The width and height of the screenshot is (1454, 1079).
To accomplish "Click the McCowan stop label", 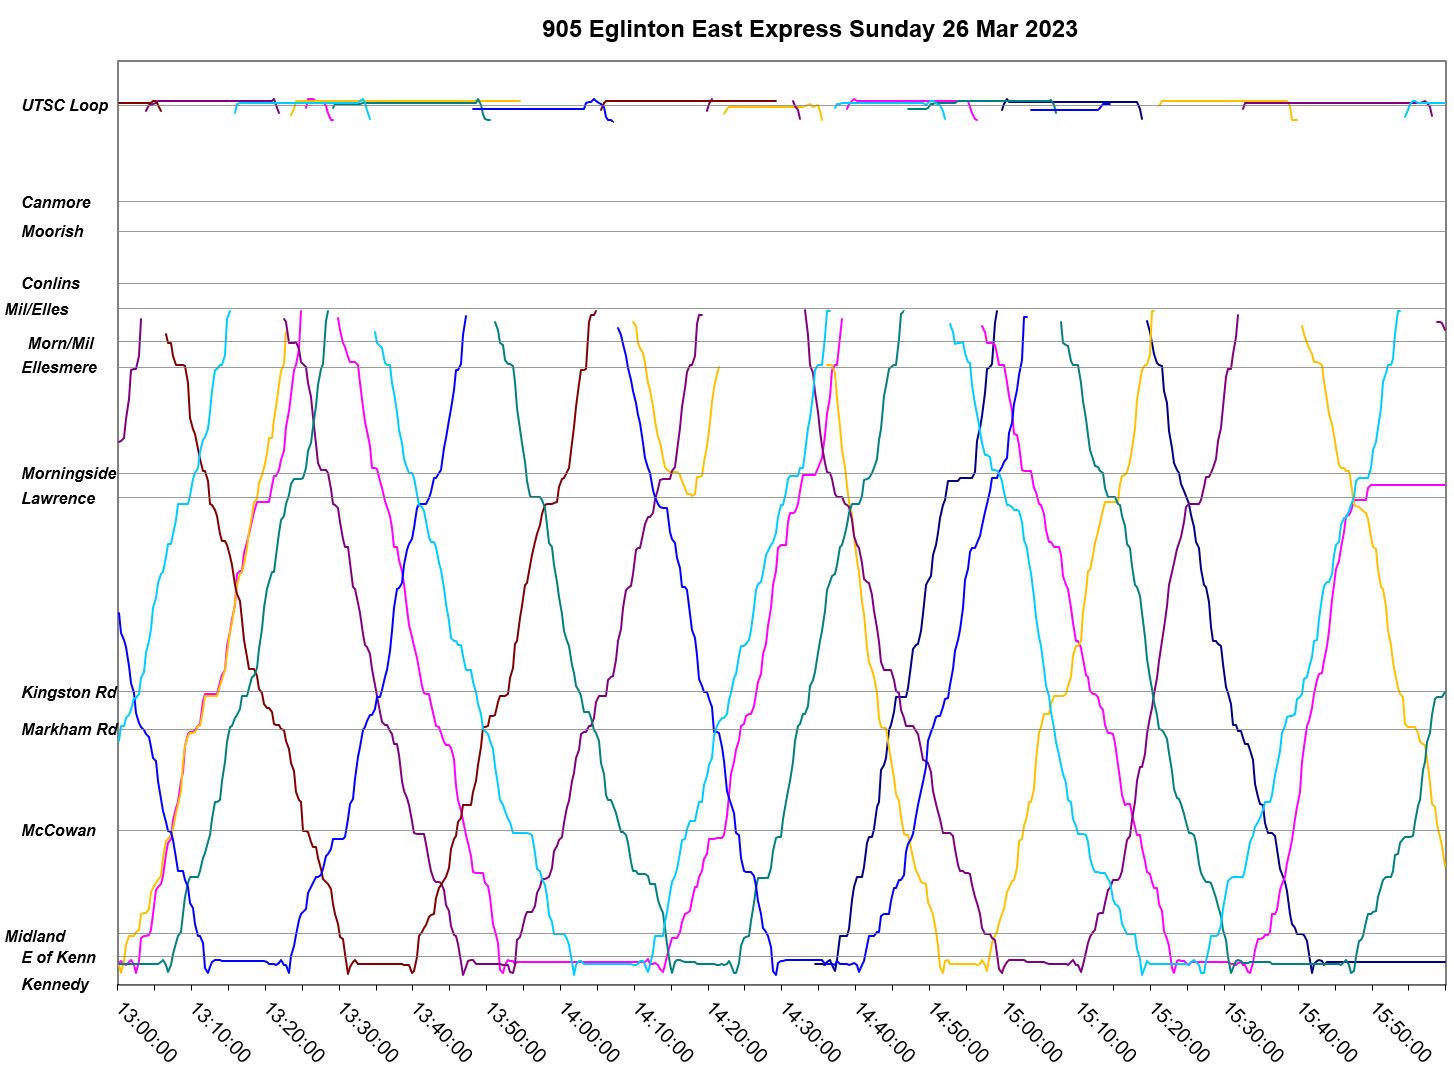I will [59, 830].
